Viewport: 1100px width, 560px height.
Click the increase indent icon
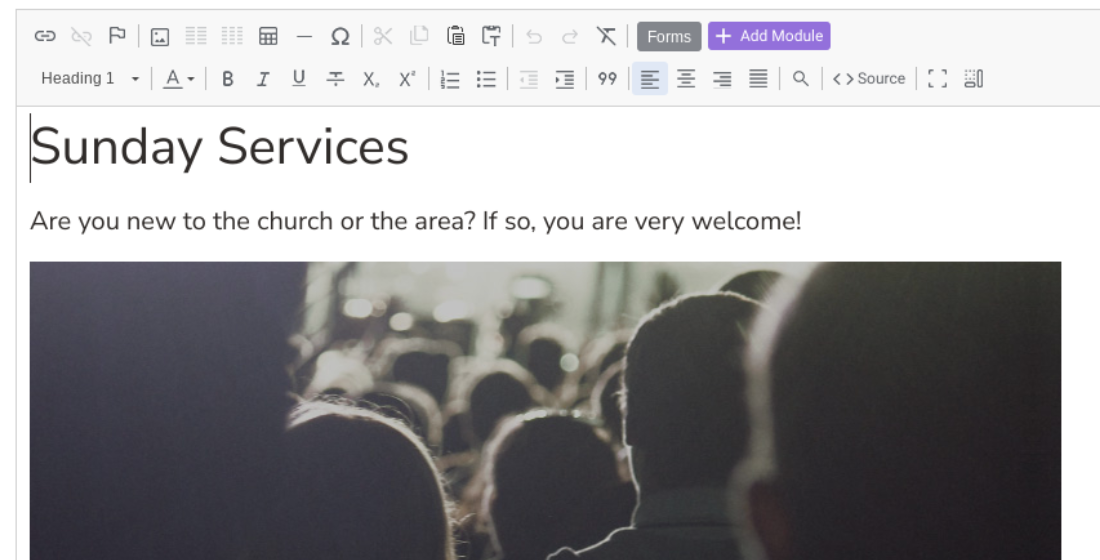(565, 79)
